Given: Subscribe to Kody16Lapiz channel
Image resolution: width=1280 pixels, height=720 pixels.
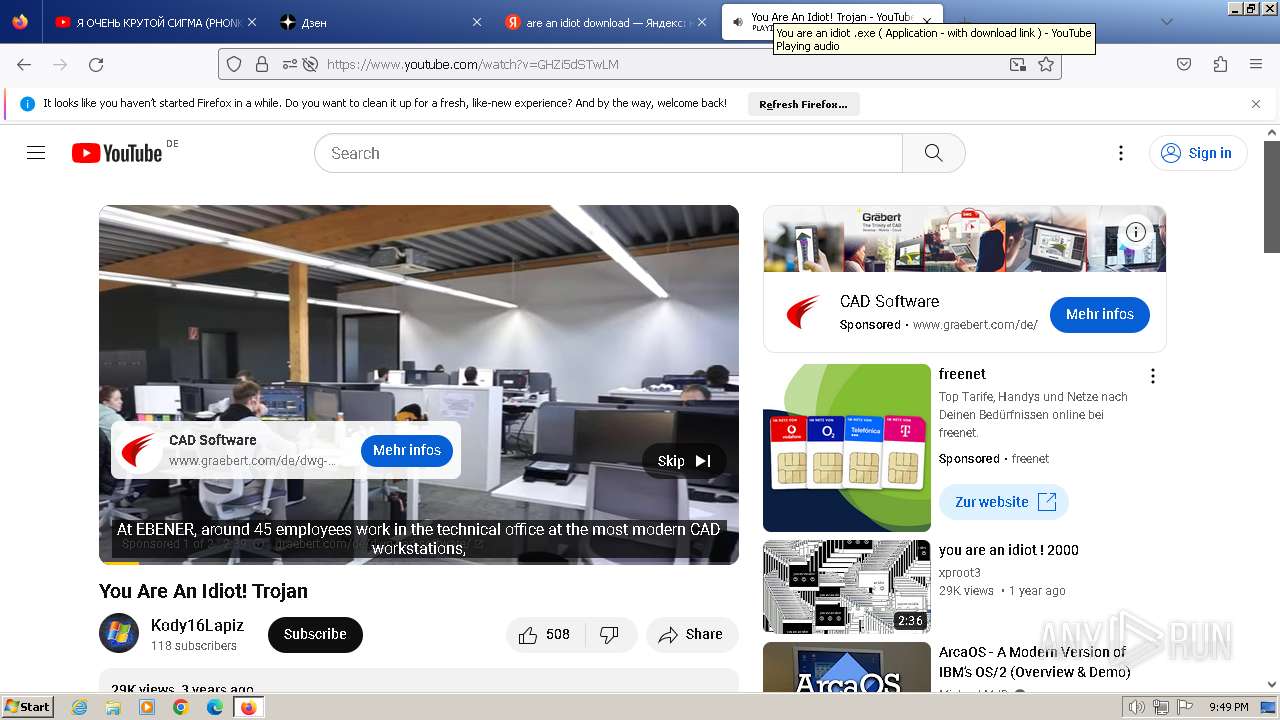Looking at the screenshot, I should click(x=315, y=634).
